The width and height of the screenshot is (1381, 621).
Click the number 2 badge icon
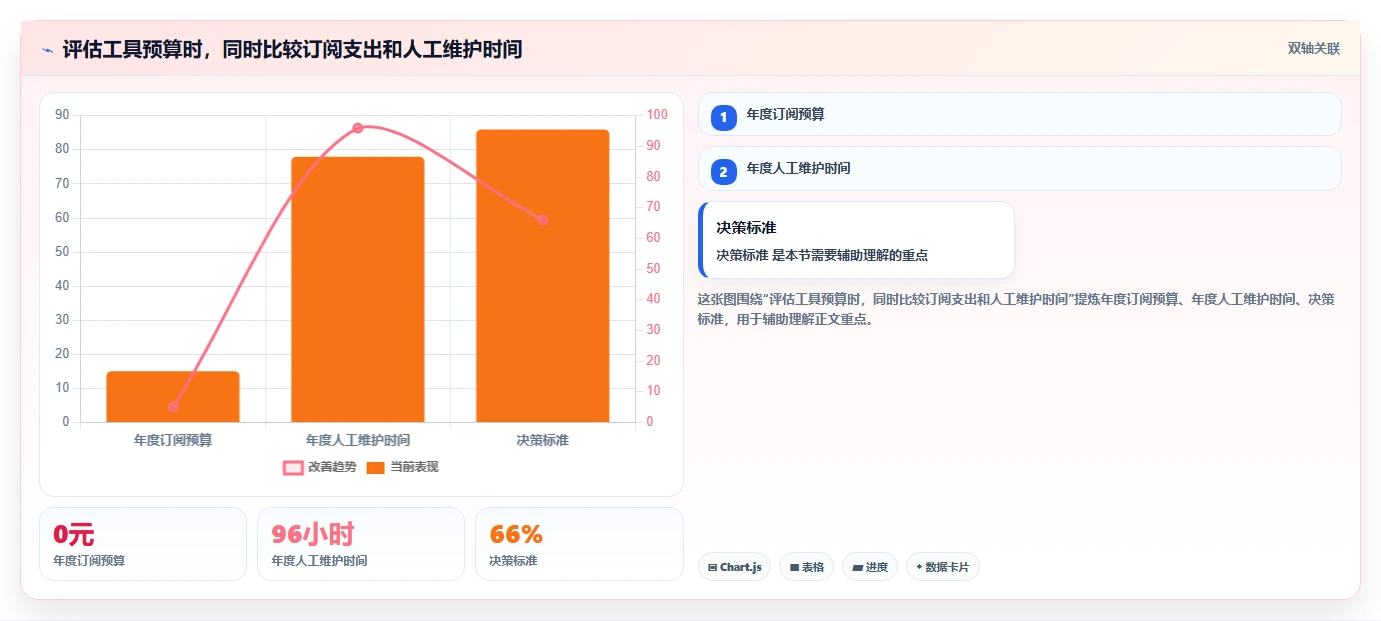724,172
